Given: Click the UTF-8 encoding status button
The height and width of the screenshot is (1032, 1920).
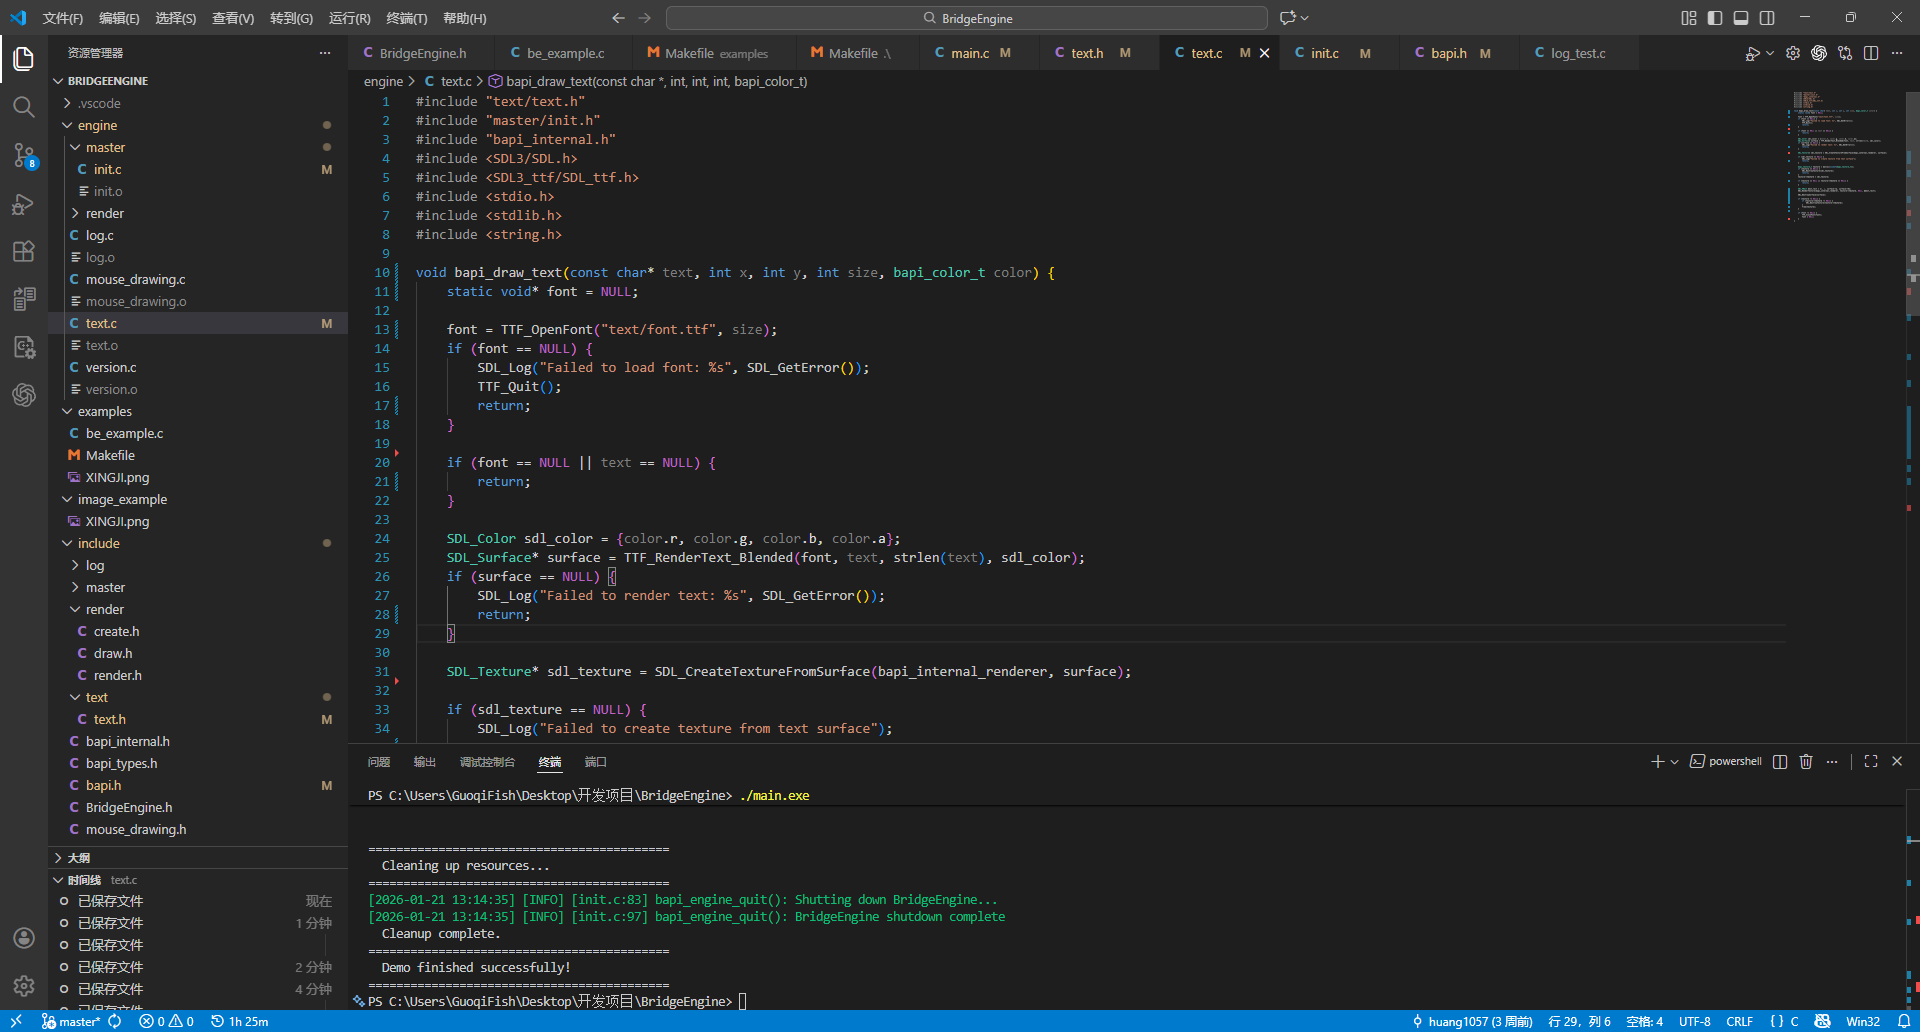Looking at the screenshot, I should 1694,1021.
